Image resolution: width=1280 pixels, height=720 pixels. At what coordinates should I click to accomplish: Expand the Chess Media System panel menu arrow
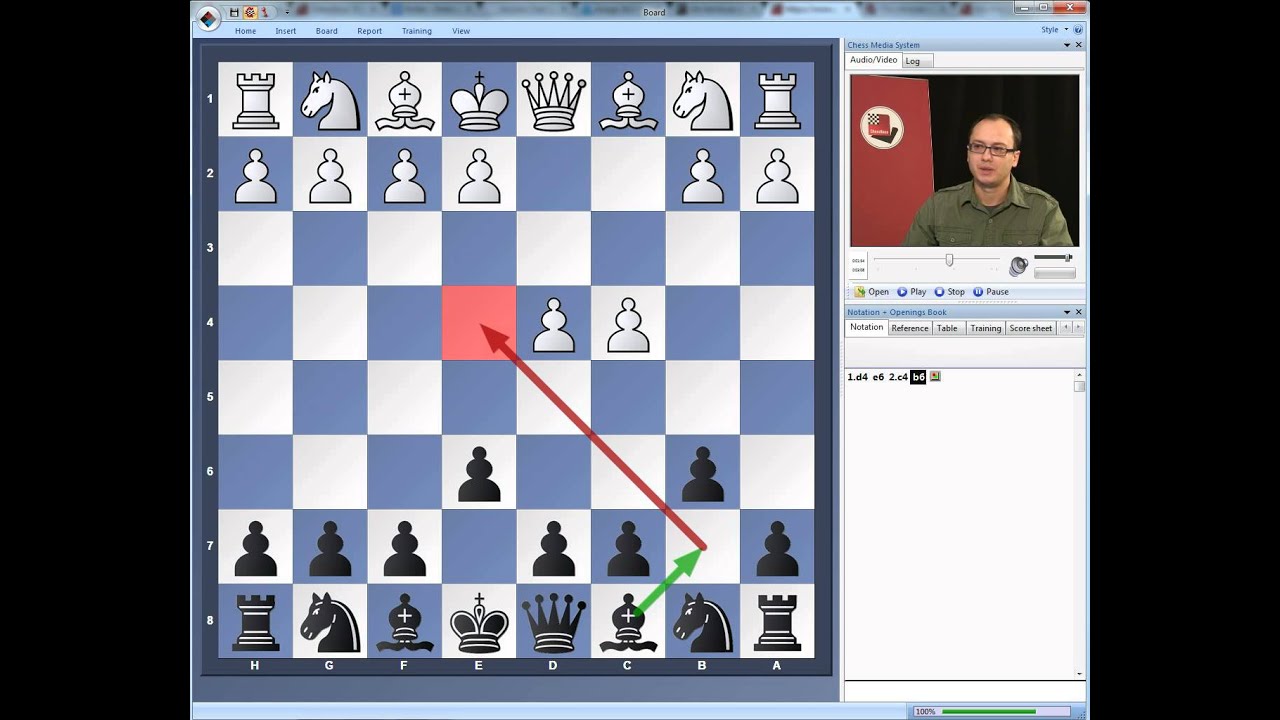pyautogui.click(x=1066, y=45)
